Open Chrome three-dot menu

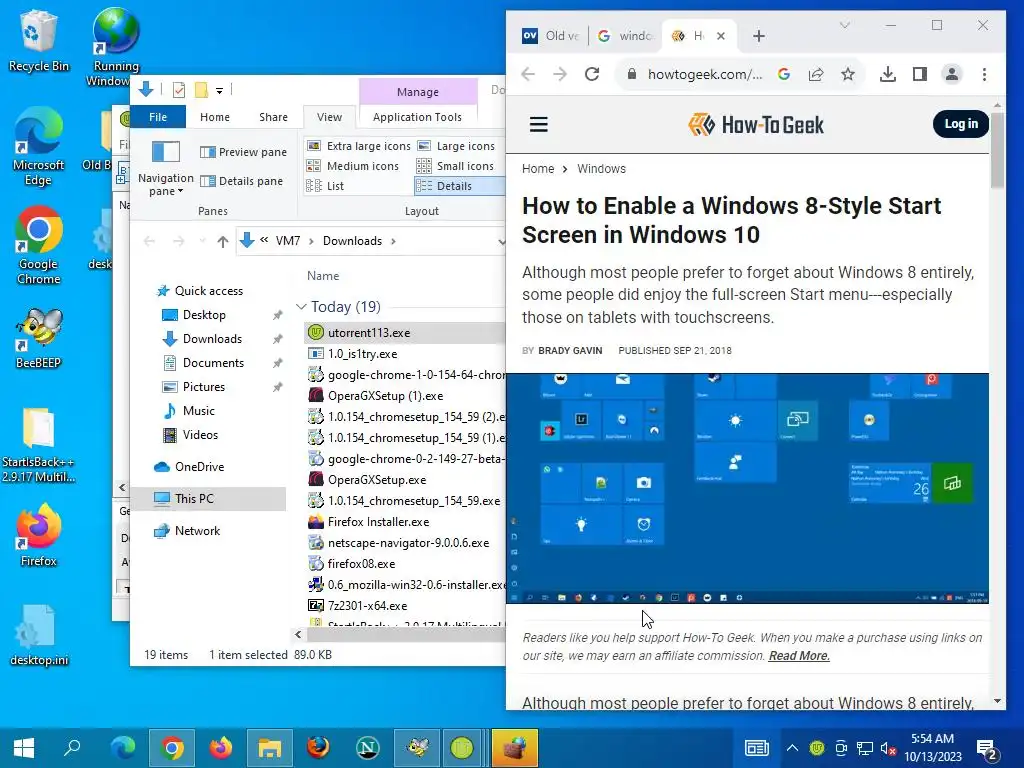(x=984, y=74)
